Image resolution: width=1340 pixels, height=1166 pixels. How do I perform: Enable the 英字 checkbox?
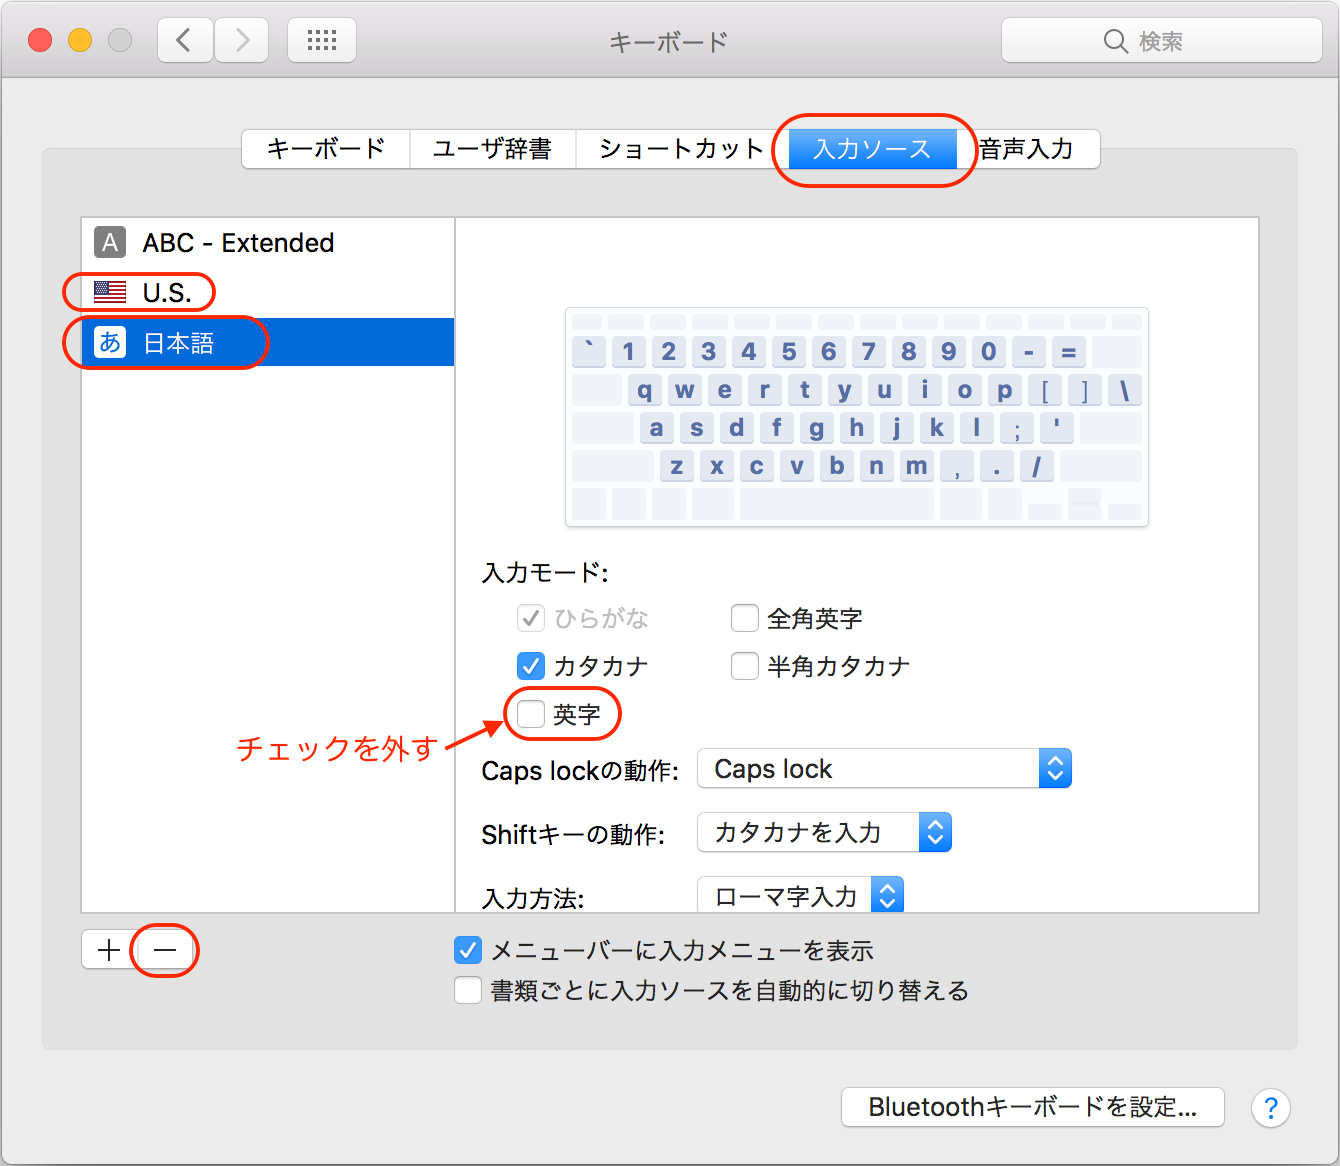531,714
